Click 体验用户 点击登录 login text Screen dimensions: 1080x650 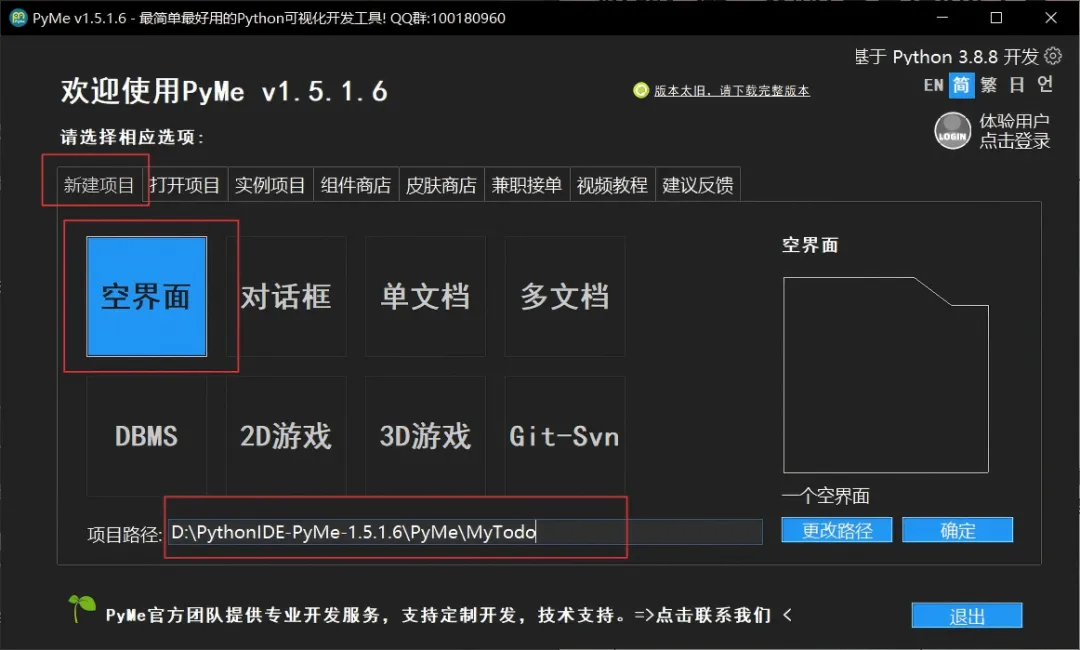click(x=1015, y=131)
